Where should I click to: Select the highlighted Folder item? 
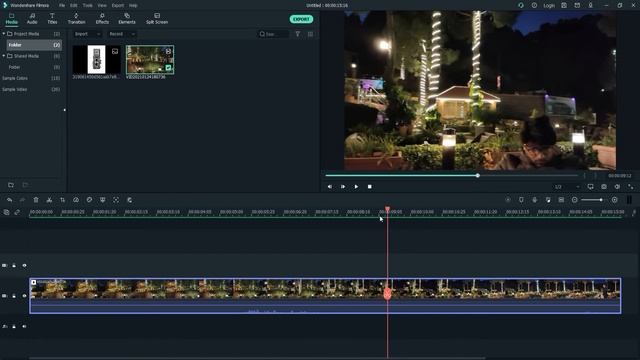coord(34,45)
